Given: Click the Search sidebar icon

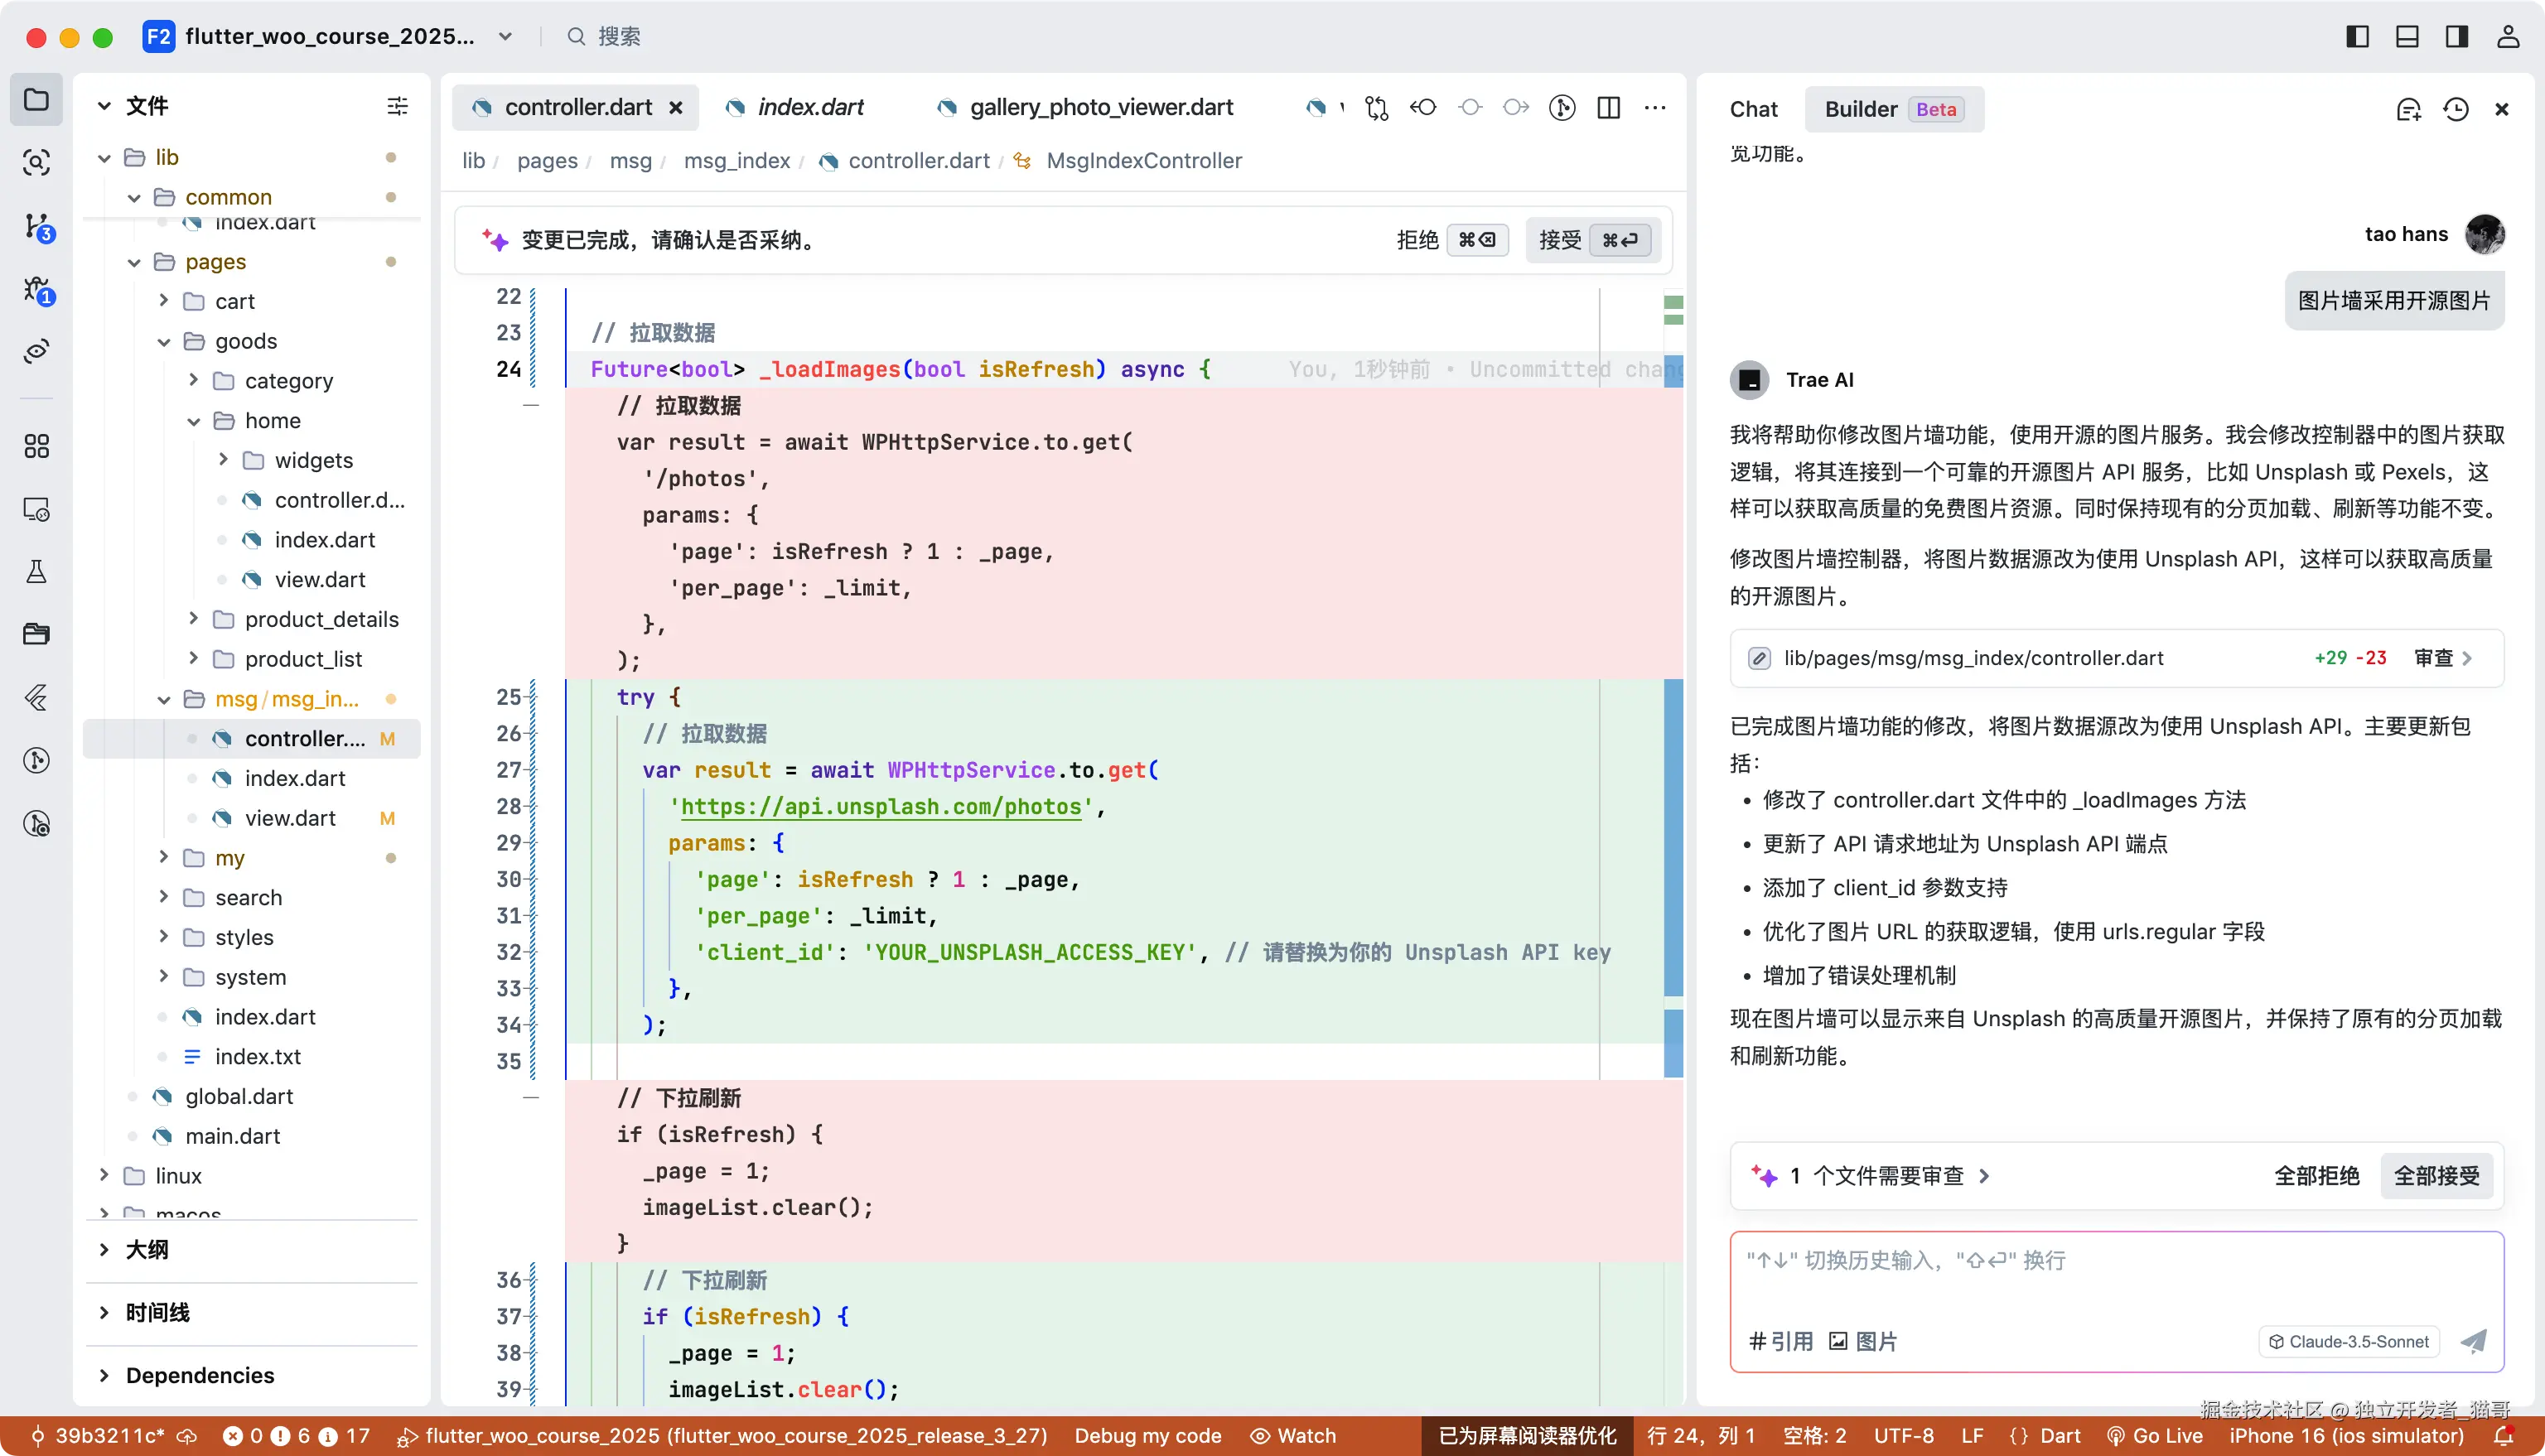Looking at the screenshot, I should coord(36,162).
